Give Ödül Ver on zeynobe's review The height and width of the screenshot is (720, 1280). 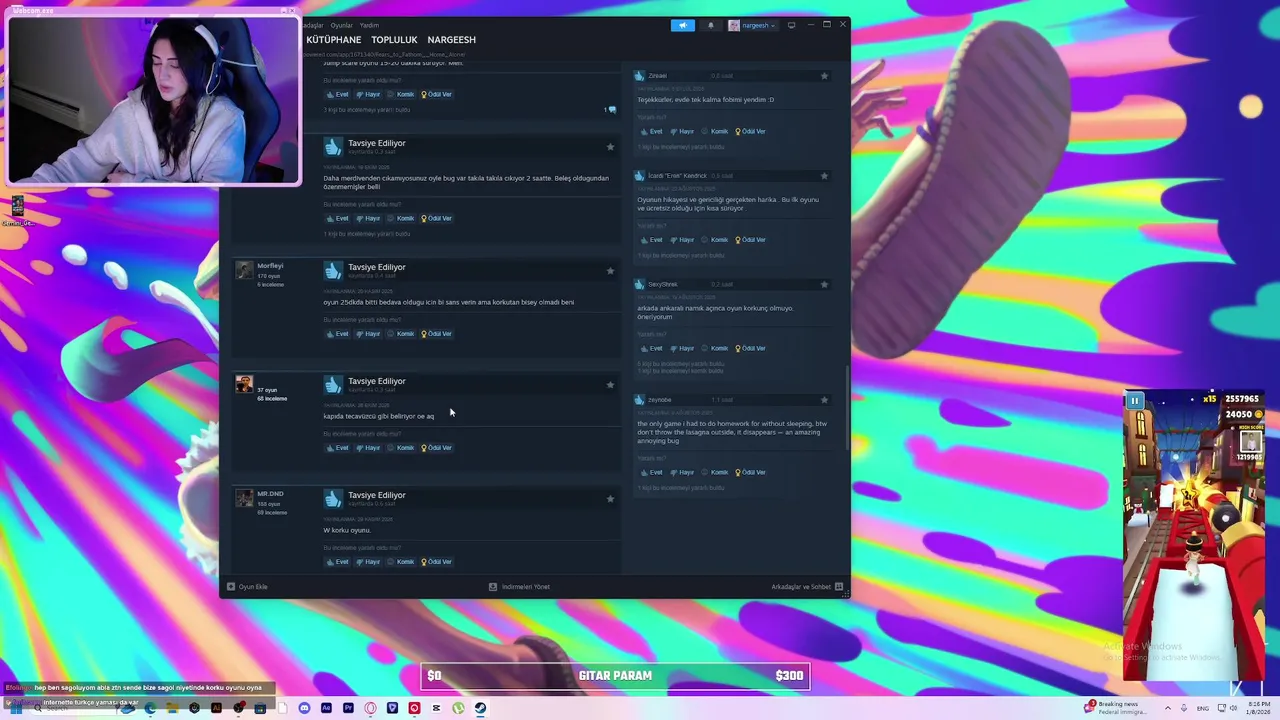point(750,472)
